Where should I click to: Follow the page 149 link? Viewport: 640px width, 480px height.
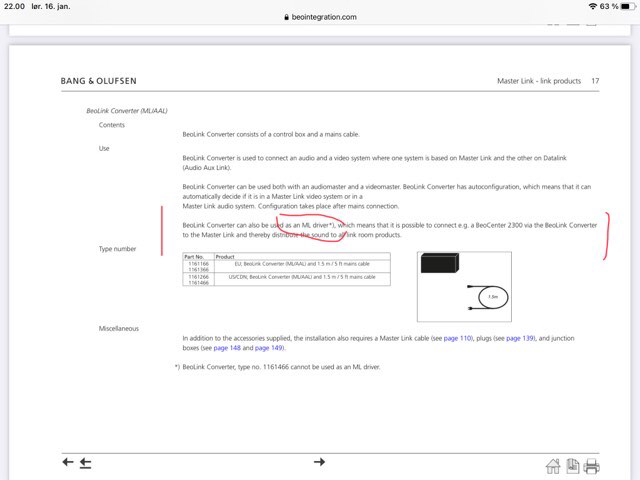point(269,348)
